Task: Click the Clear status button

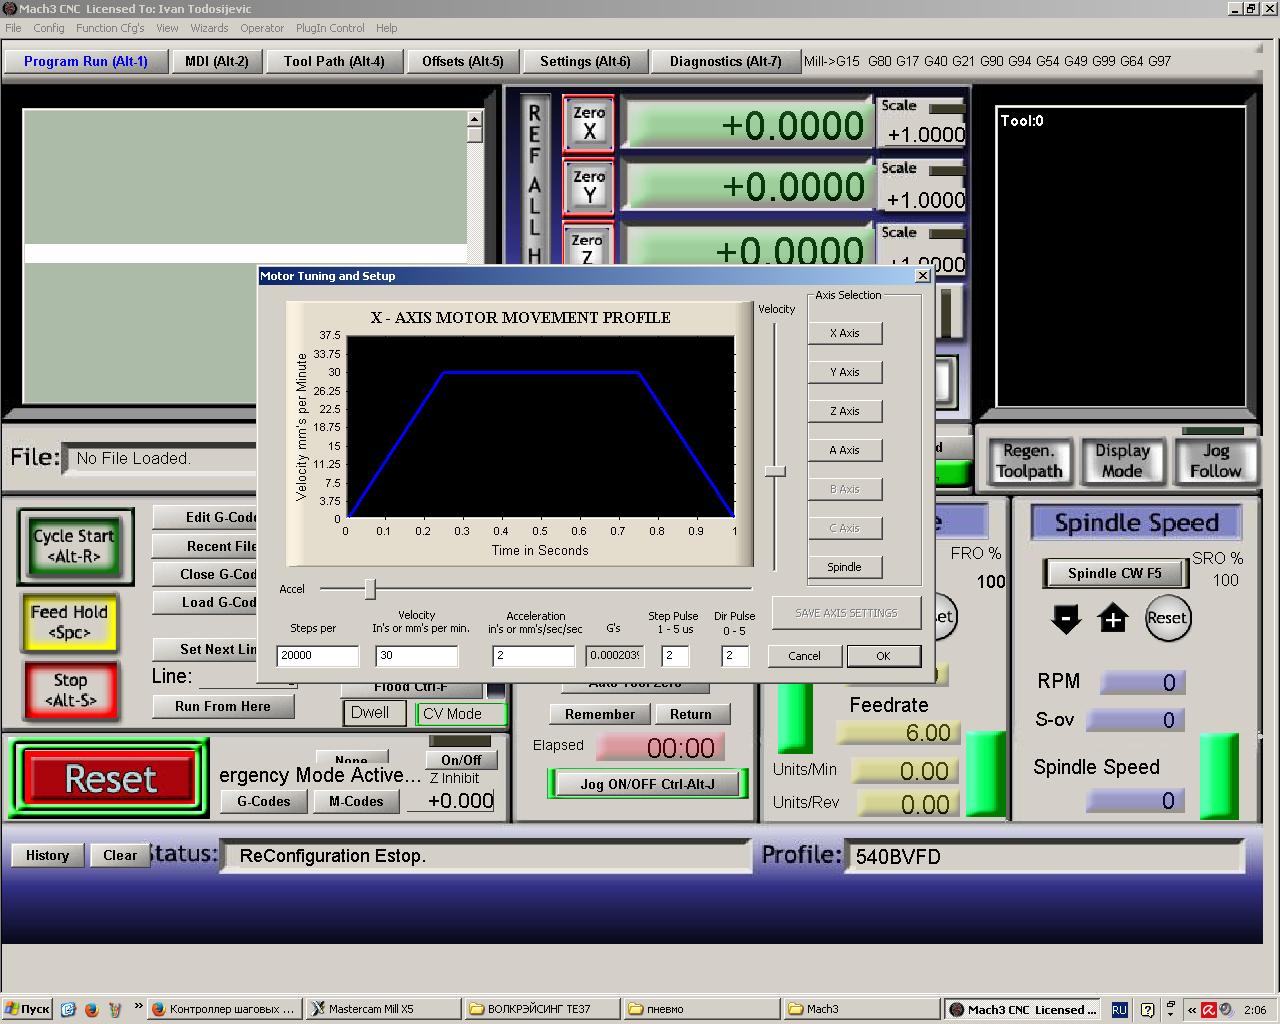Action: pyautogui.click(x=120, y=855)
